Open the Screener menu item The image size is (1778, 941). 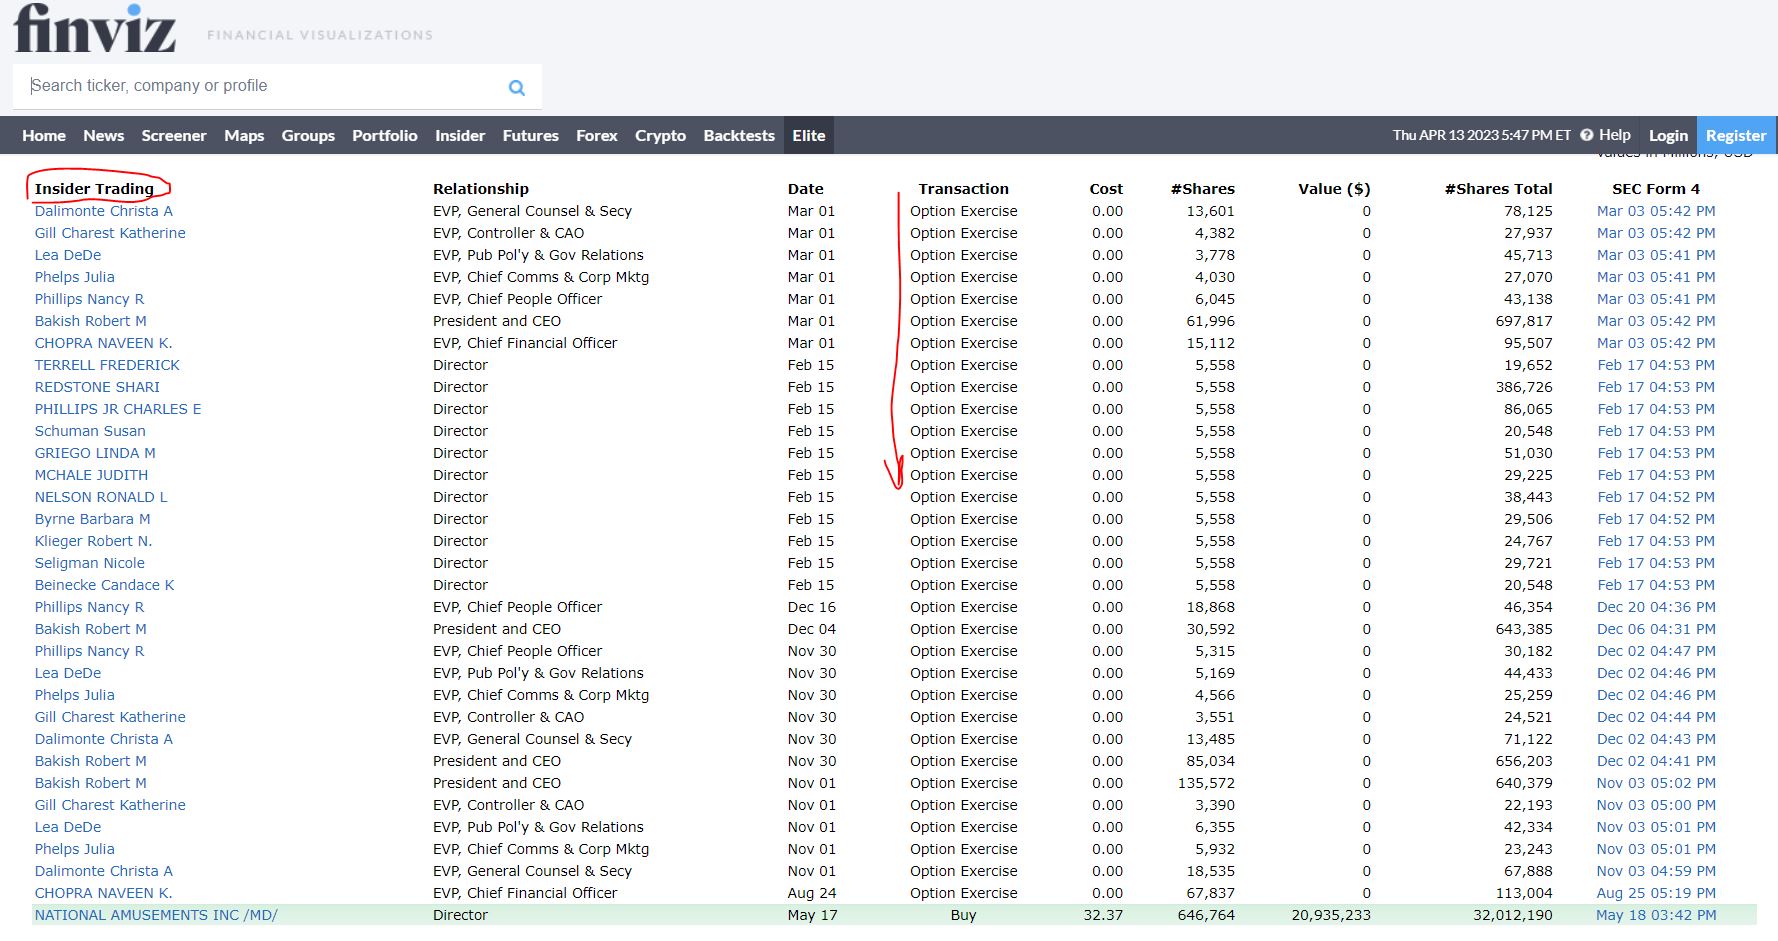point(174,136)
